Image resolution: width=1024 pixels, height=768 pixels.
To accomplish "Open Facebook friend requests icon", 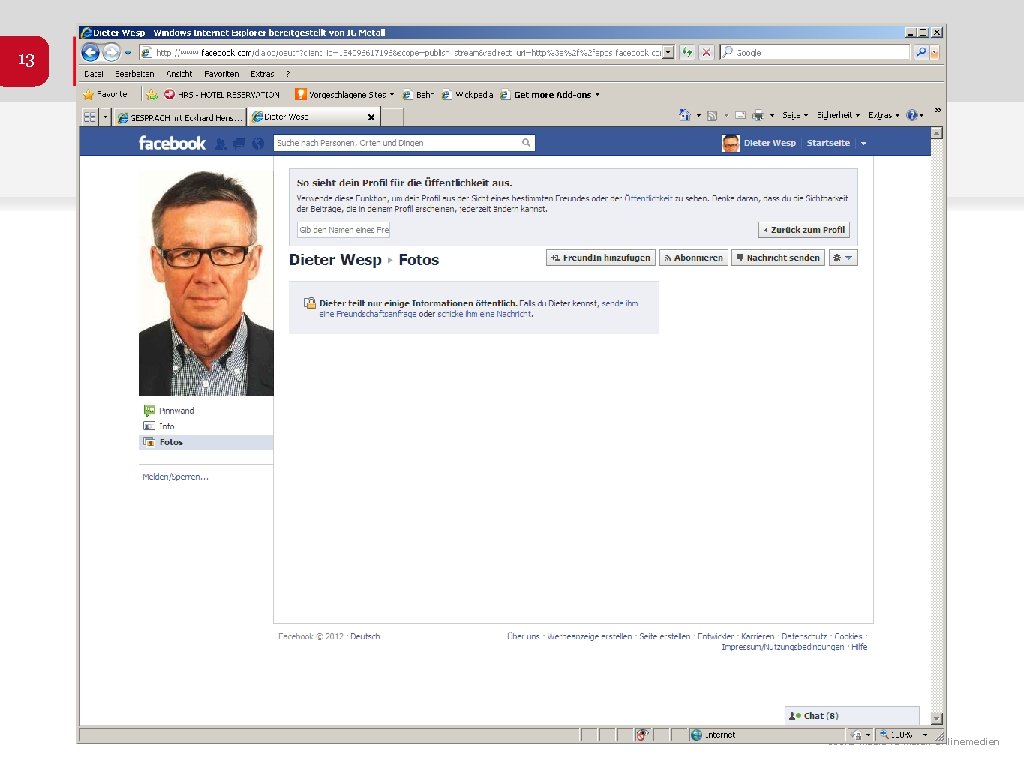I will tap(221, 144).
